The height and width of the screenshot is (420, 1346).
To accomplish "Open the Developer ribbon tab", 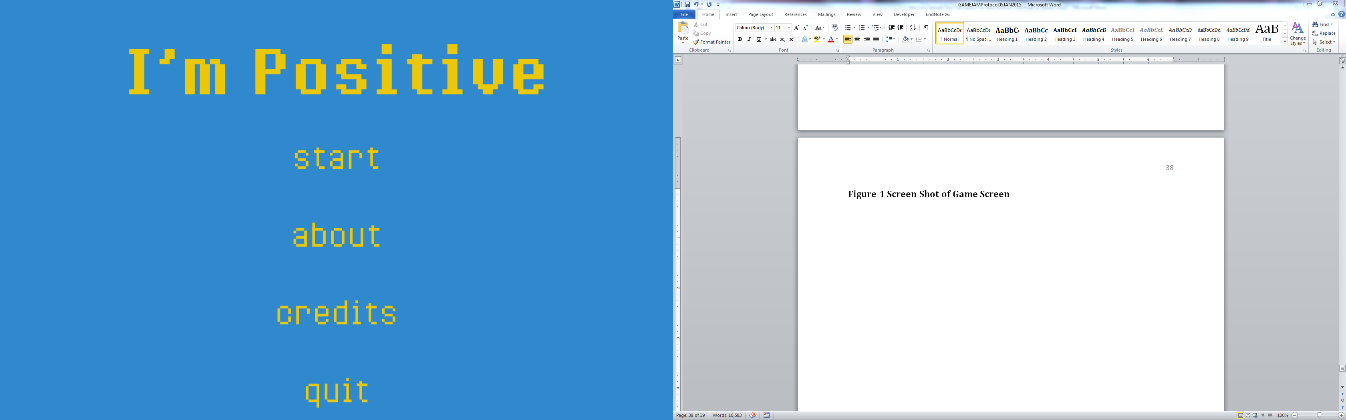I will point(904,15).
